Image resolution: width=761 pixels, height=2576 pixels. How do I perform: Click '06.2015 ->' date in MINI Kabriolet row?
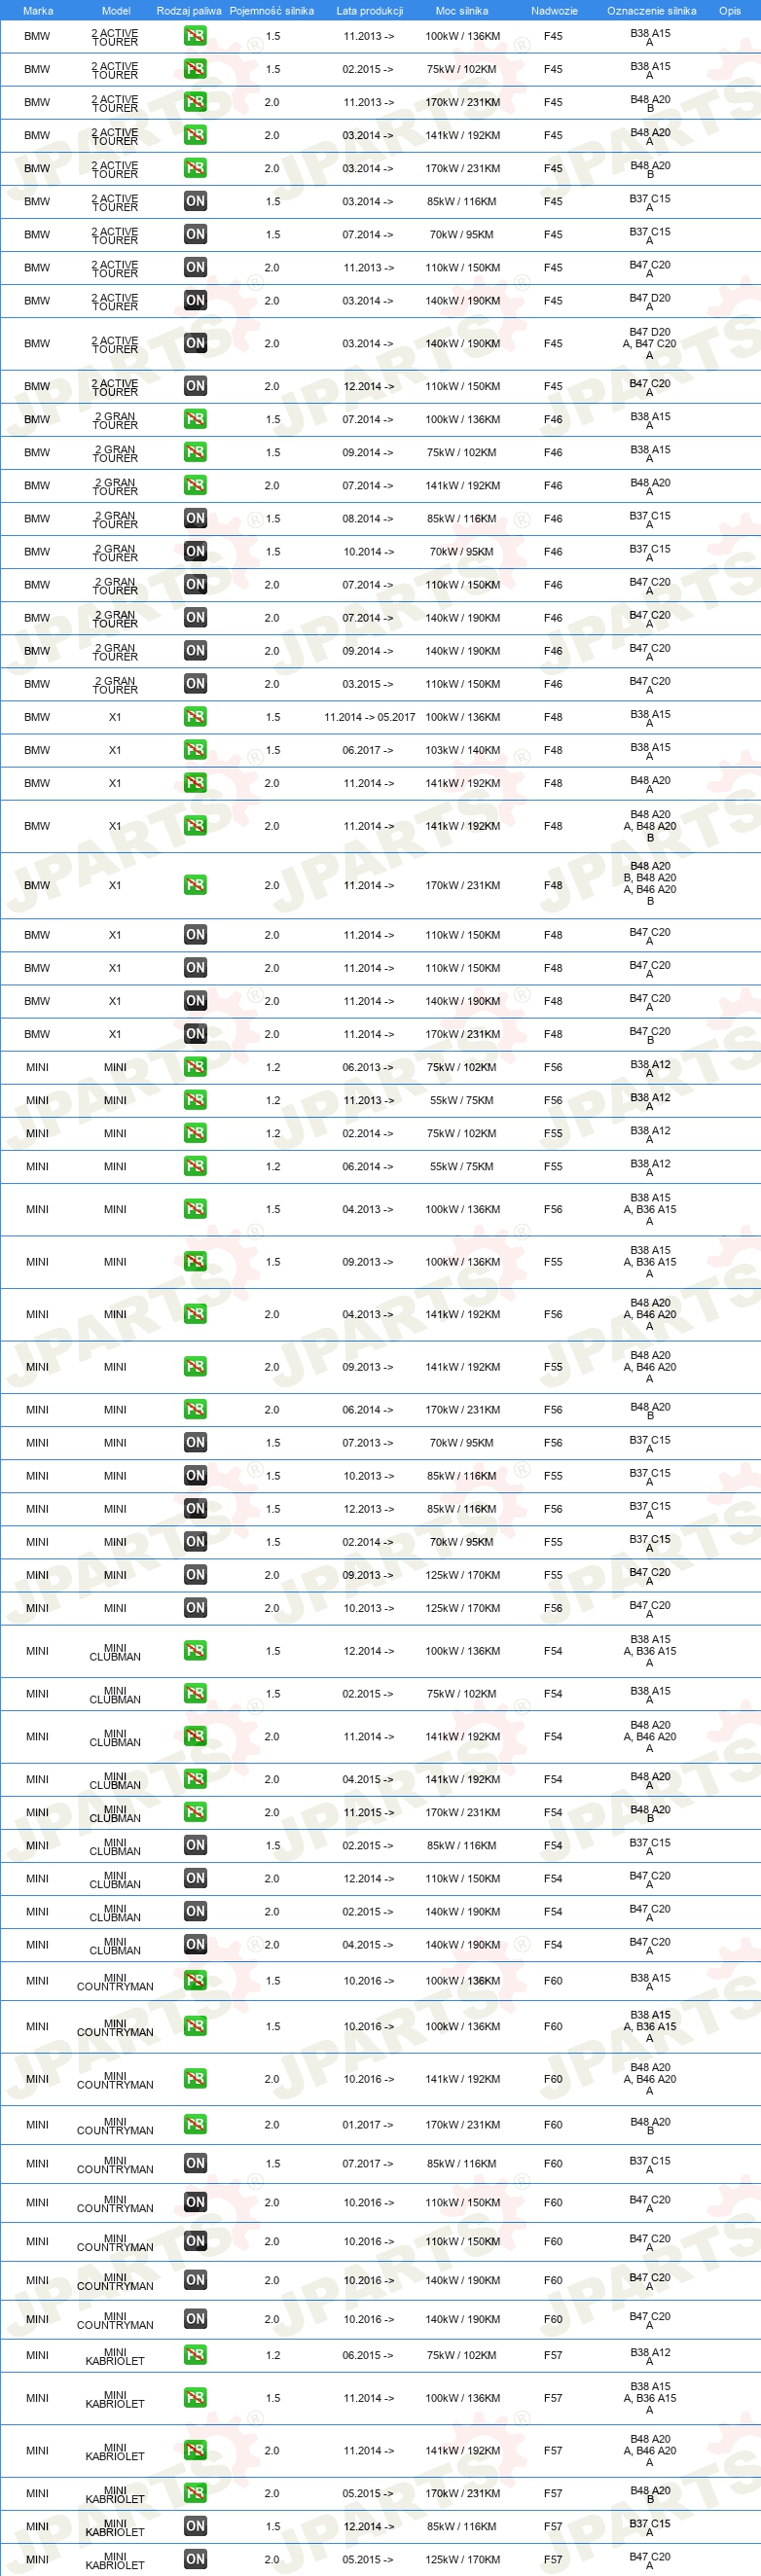(x=368, y=2355)
